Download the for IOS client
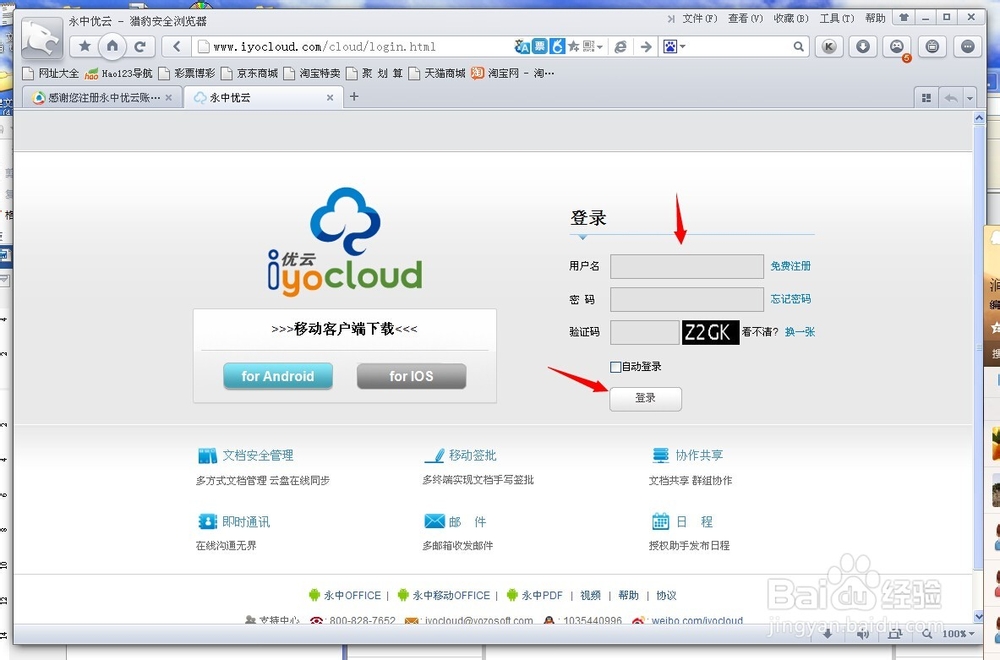Image resolution: width=1000 pixels, height=660 pixels. pyautogui.click(x=411, y=376)
